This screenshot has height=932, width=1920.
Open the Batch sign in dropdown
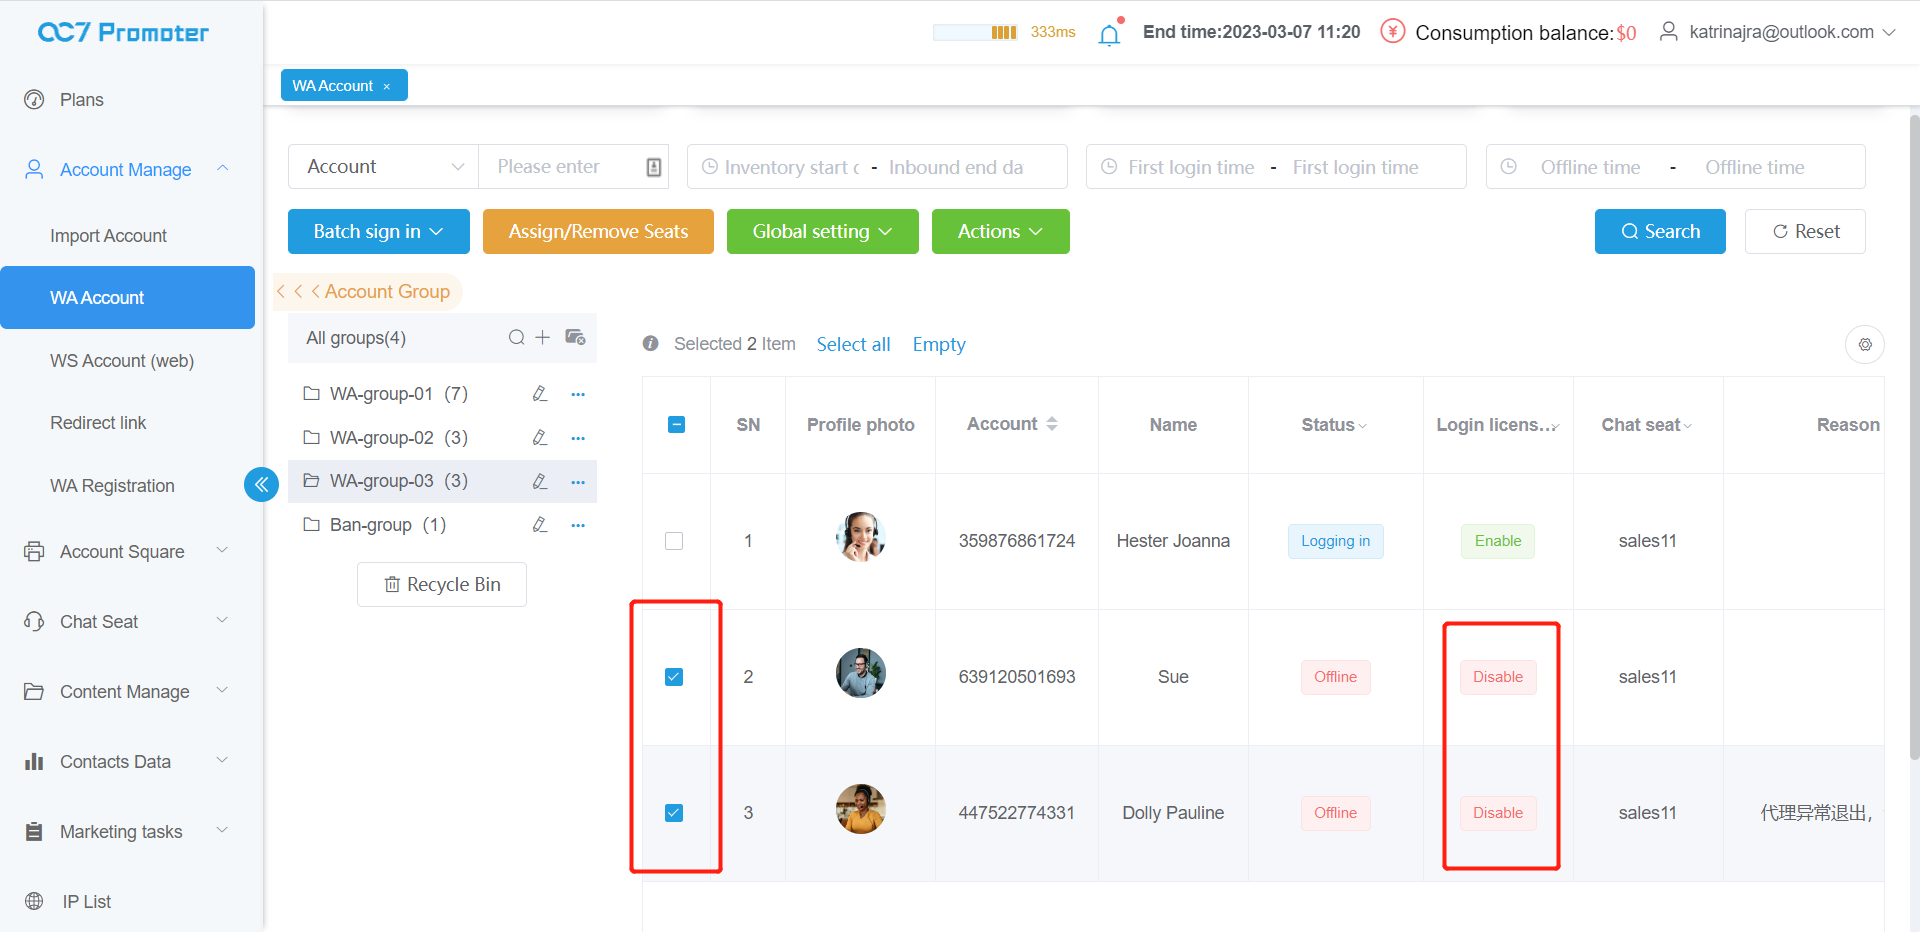tap(378, 231)
